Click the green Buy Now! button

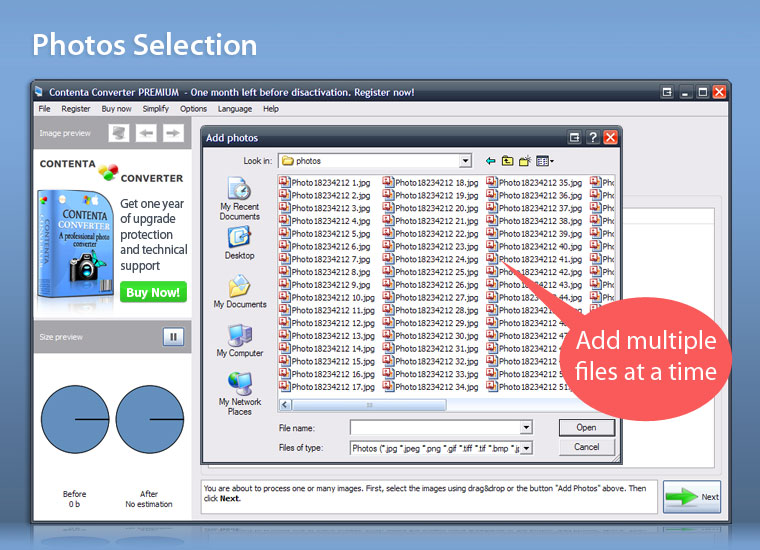pyautogui.click(x=153, y=292)
